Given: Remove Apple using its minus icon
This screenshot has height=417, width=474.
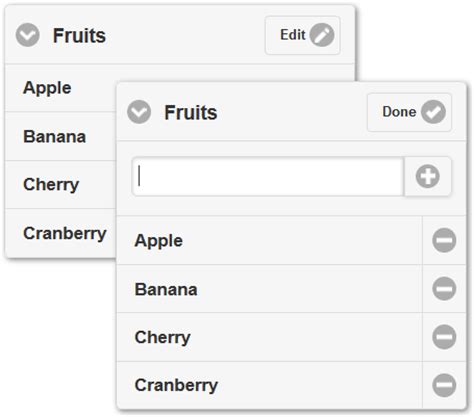Looking at the screenshot, I should [444, 240].
